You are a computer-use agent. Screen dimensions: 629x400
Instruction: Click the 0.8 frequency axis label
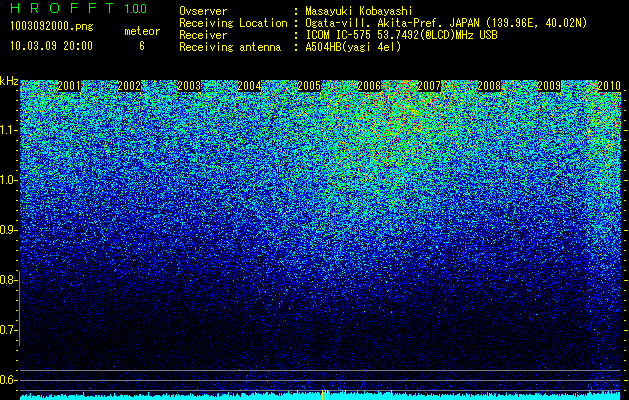point(8,280)
